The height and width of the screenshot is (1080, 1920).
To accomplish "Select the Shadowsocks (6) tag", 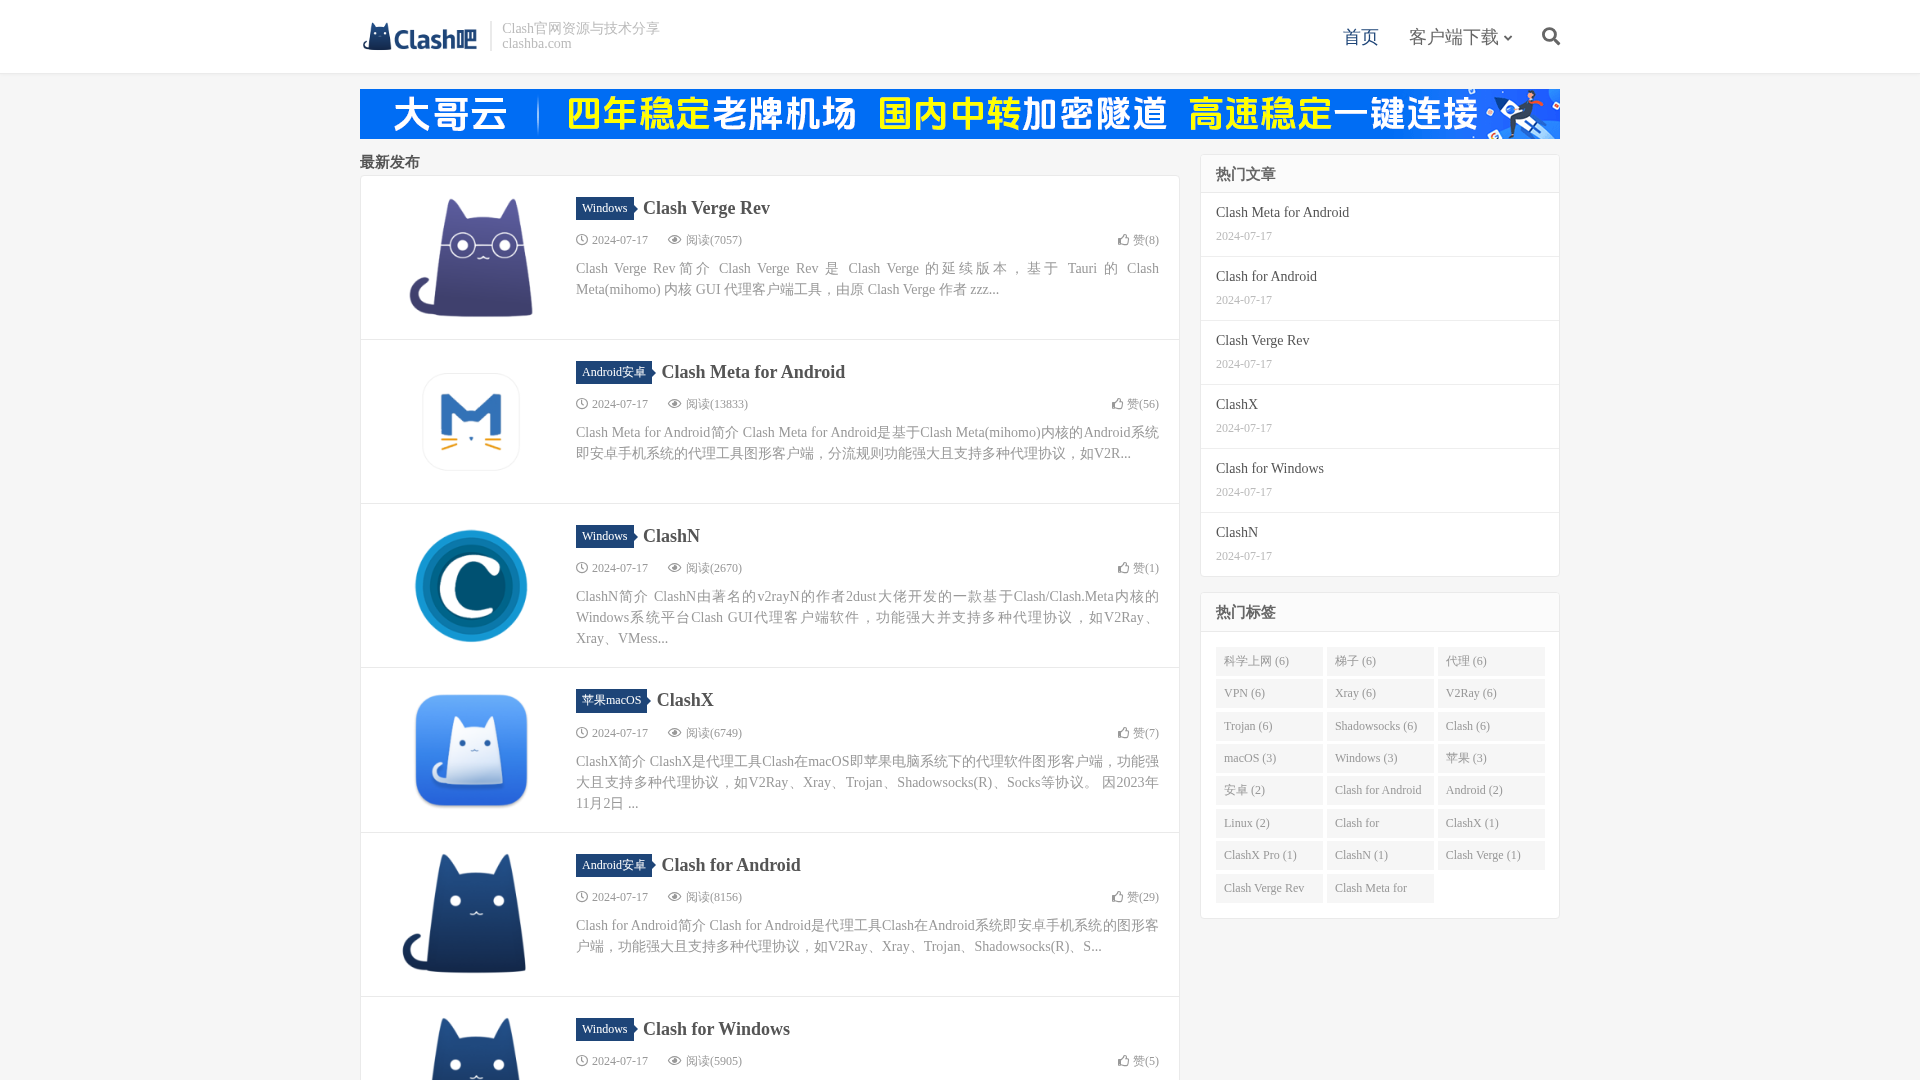I will click(1380, 726).
